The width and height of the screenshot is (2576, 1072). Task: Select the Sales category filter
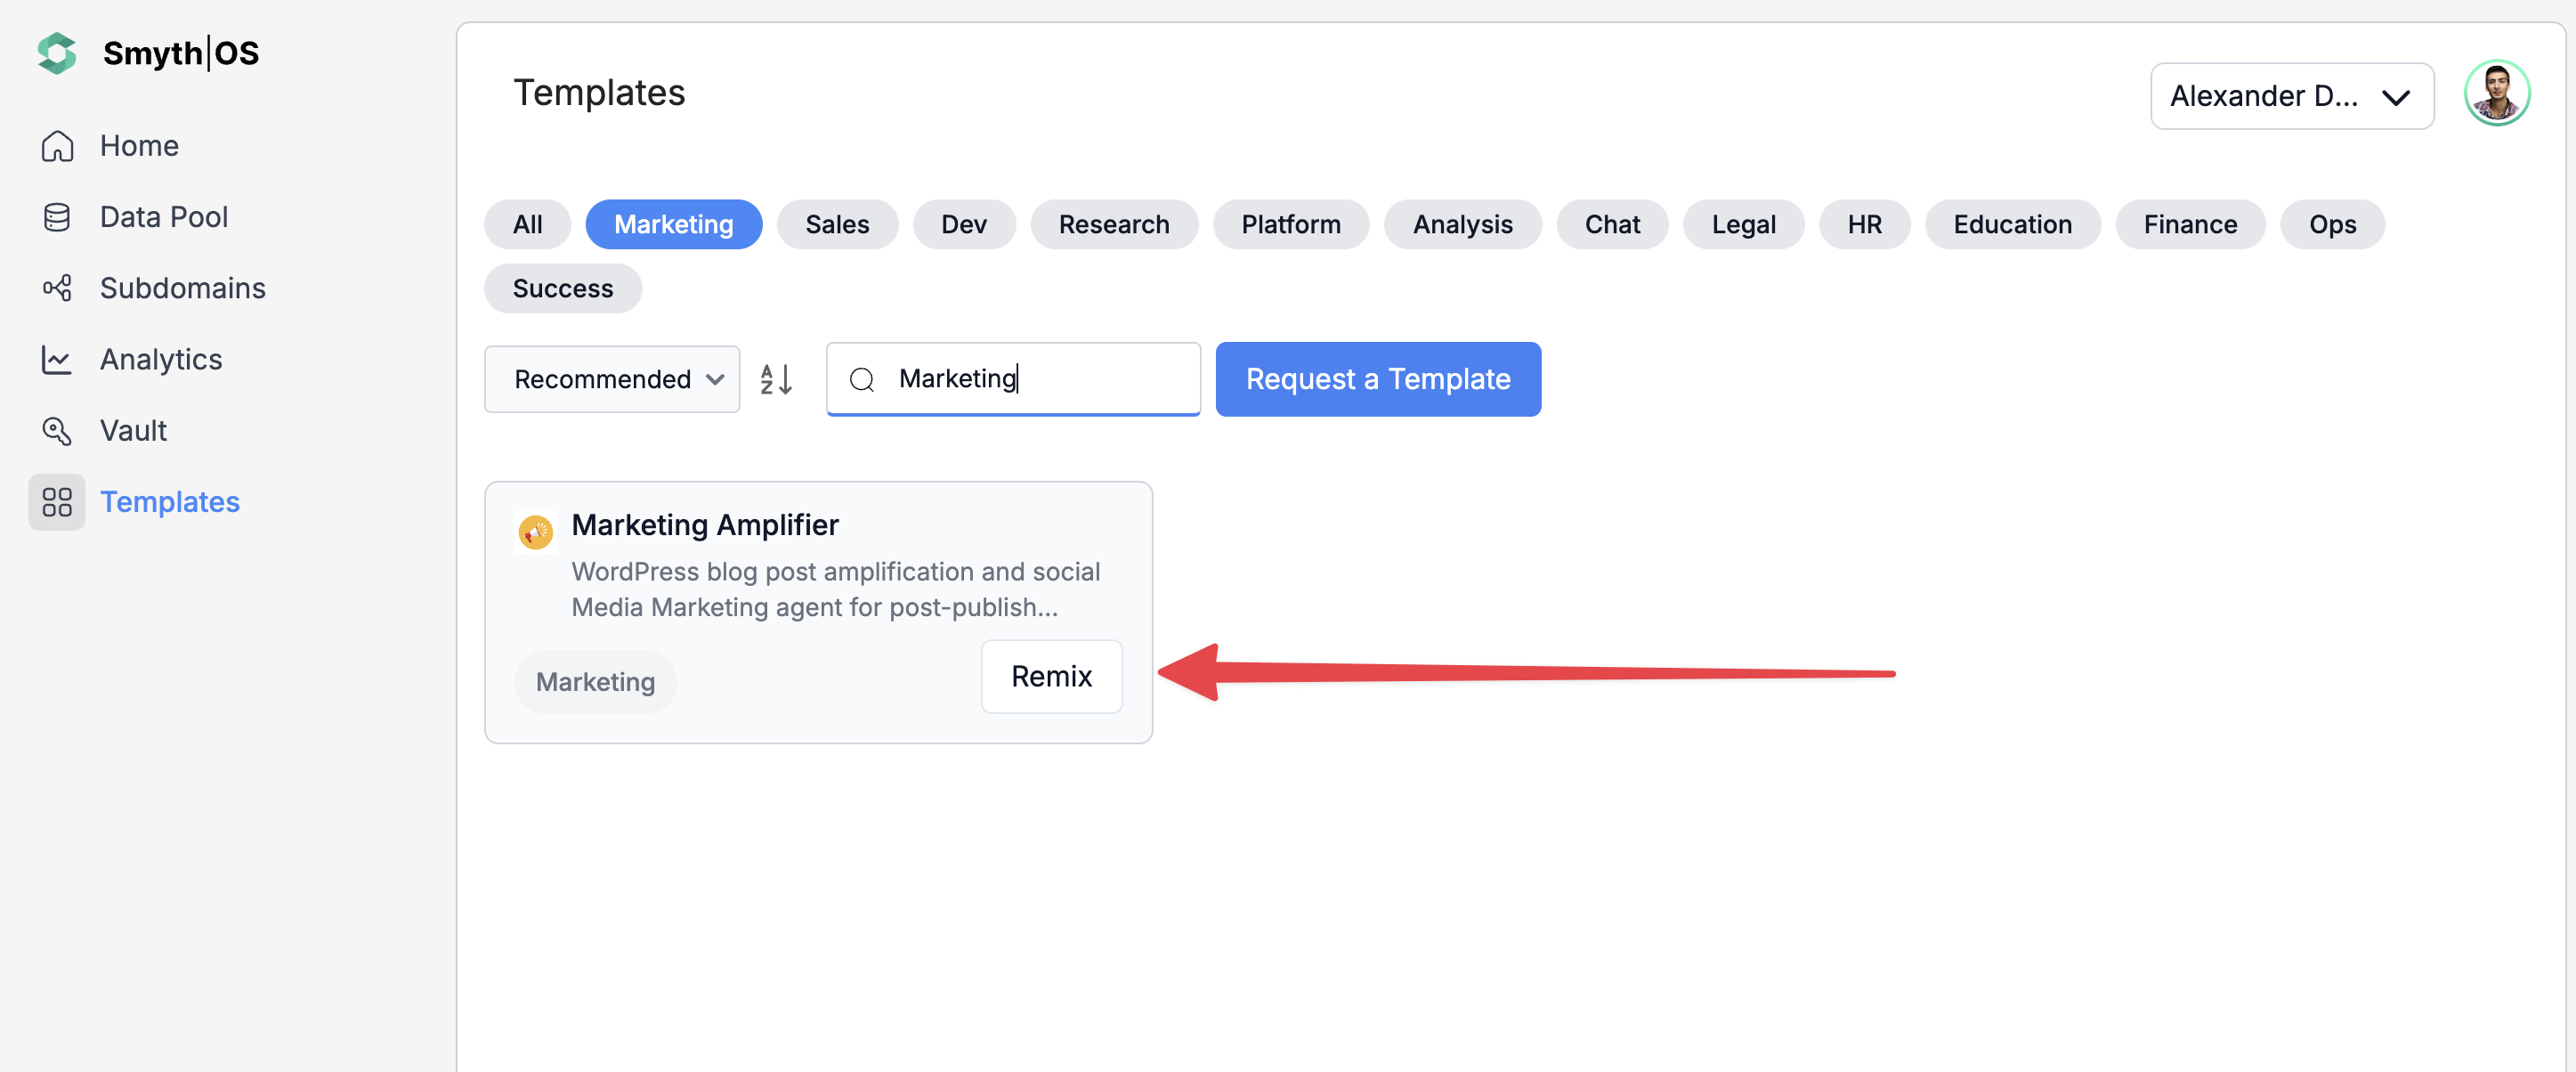(x=837, y=225)
